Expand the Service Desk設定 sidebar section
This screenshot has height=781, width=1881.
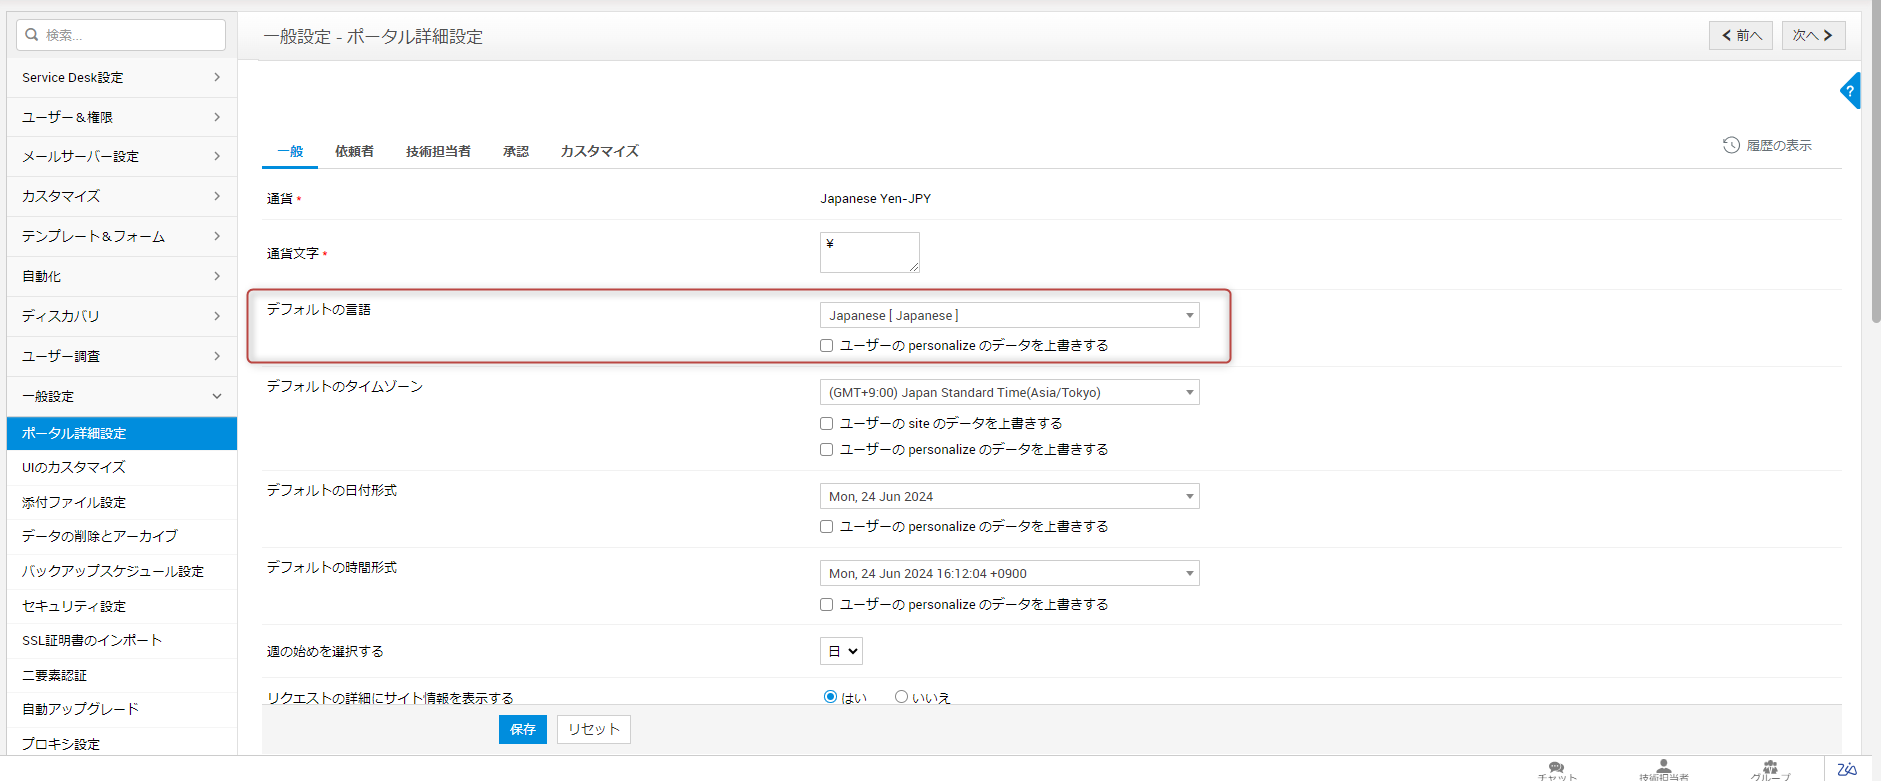tap(121, 78)
